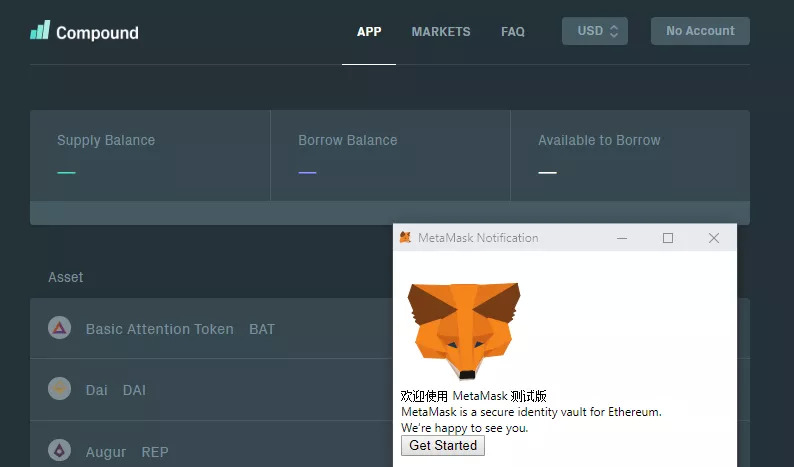Click the Dai token icon
The height and width of the screenshot is (467, 794).
coord(59,389)
